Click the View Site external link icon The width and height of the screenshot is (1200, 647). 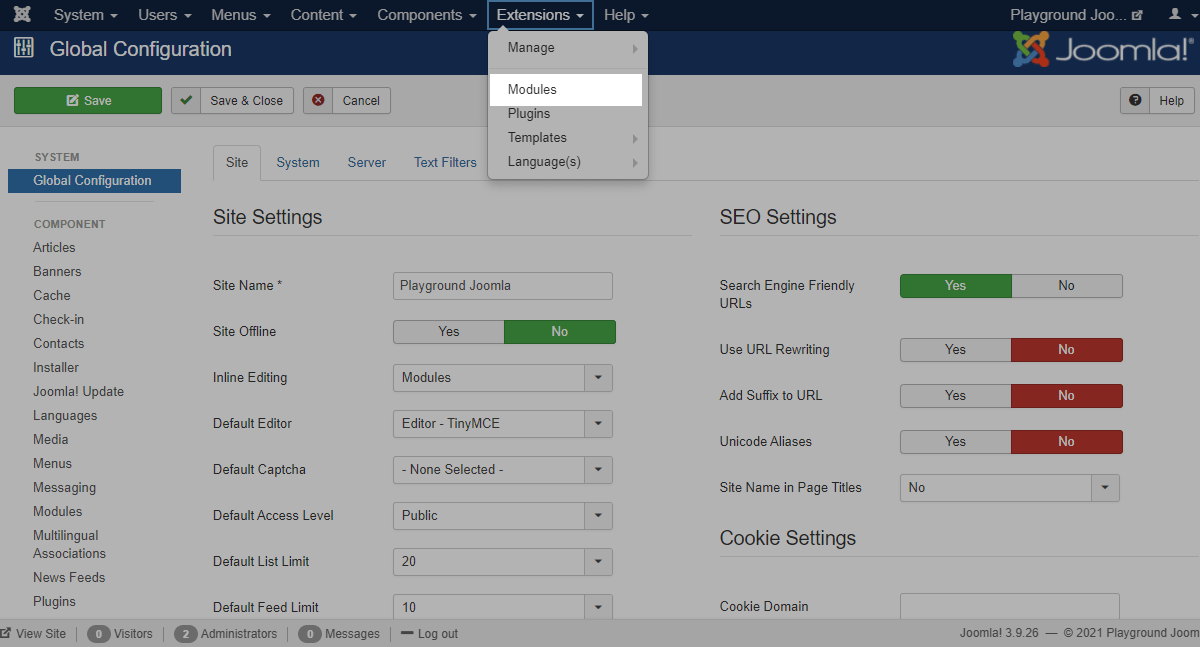[6, 633]
